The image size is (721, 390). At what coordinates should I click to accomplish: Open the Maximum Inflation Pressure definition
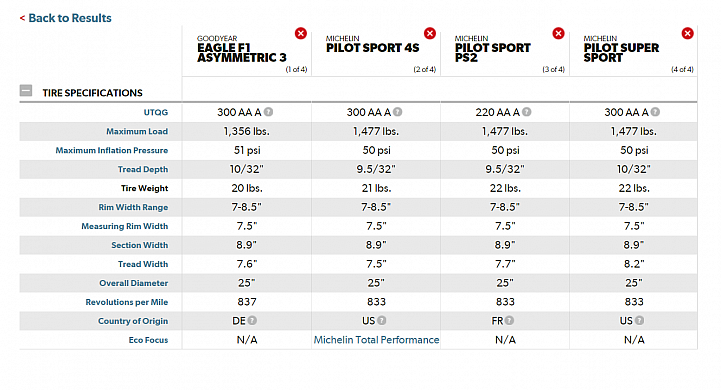[112, 150]
